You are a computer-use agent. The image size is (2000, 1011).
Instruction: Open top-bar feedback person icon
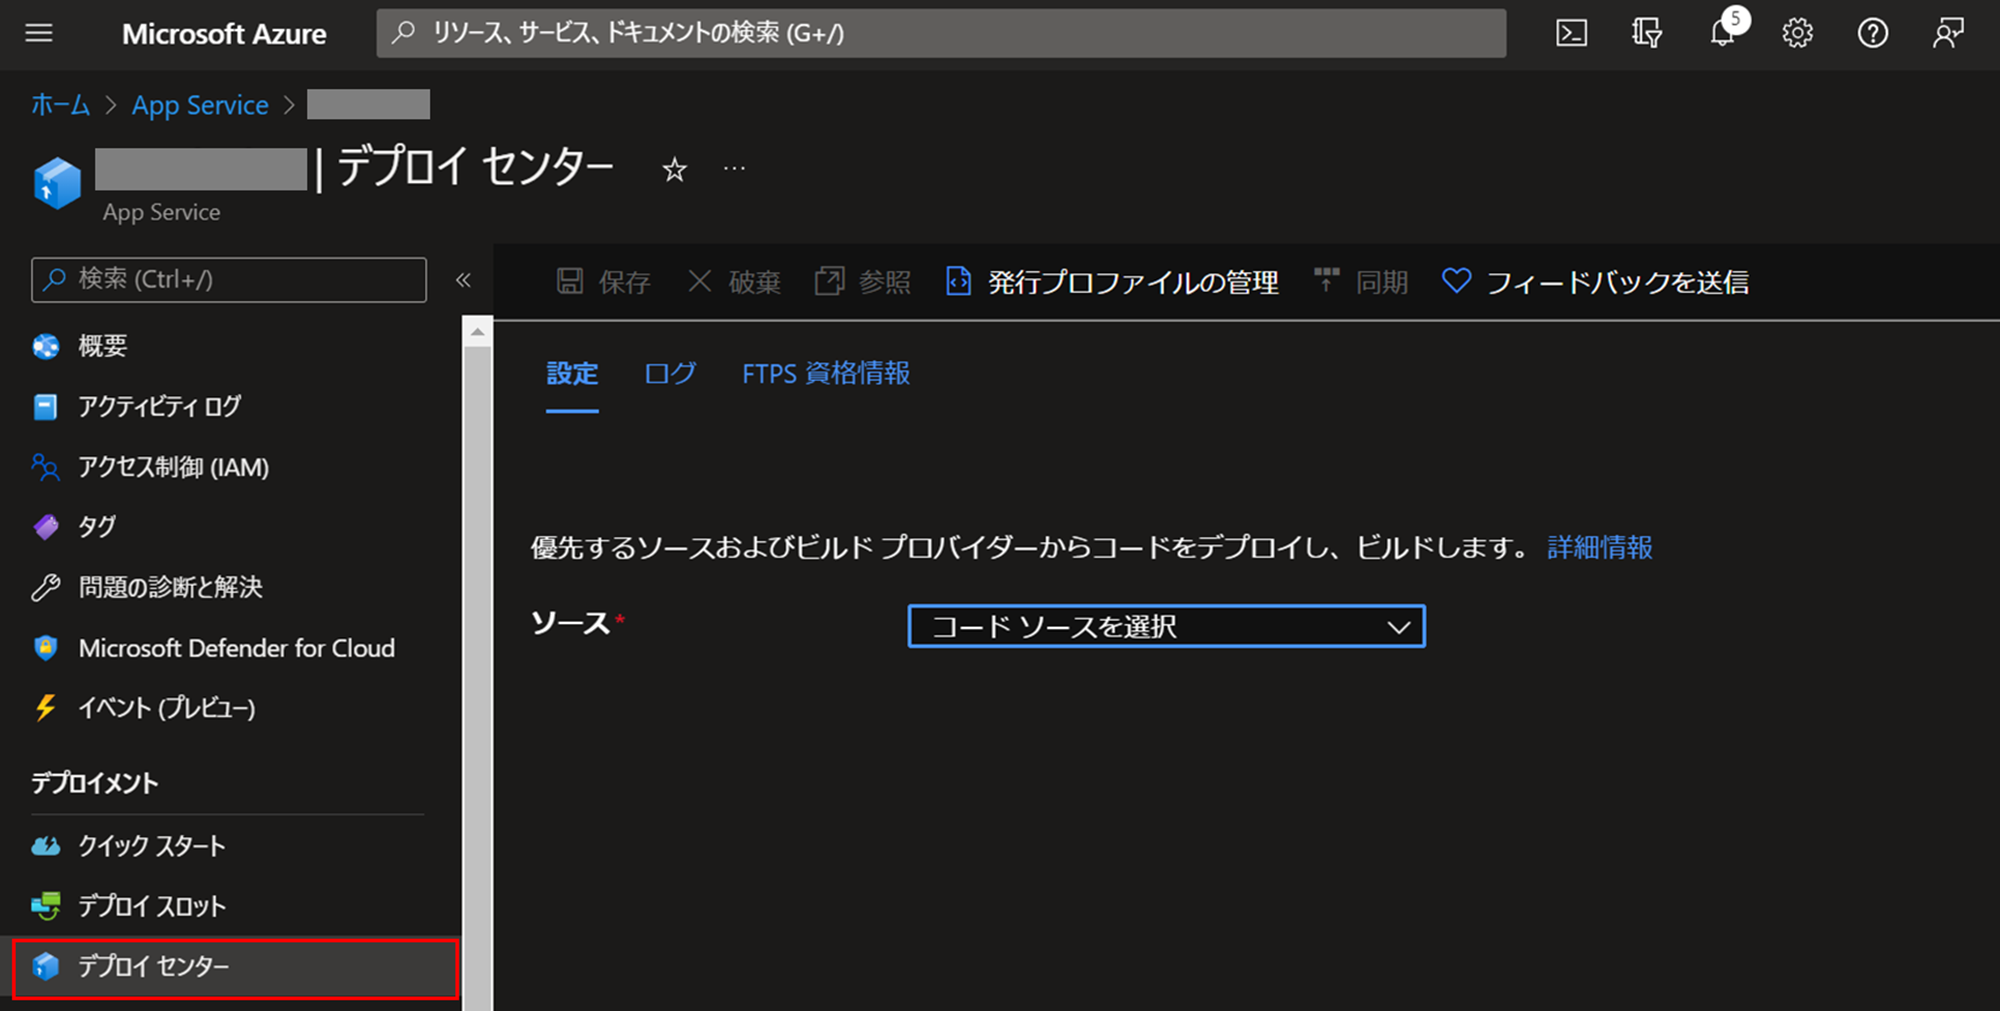[x=1948, y=33]
